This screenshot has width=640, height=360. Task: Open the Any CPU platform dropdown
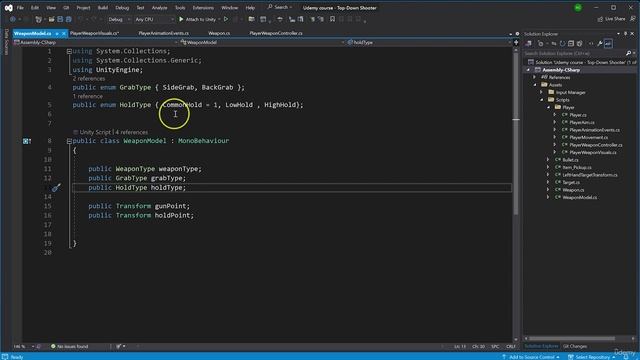[x=154, y=19]
